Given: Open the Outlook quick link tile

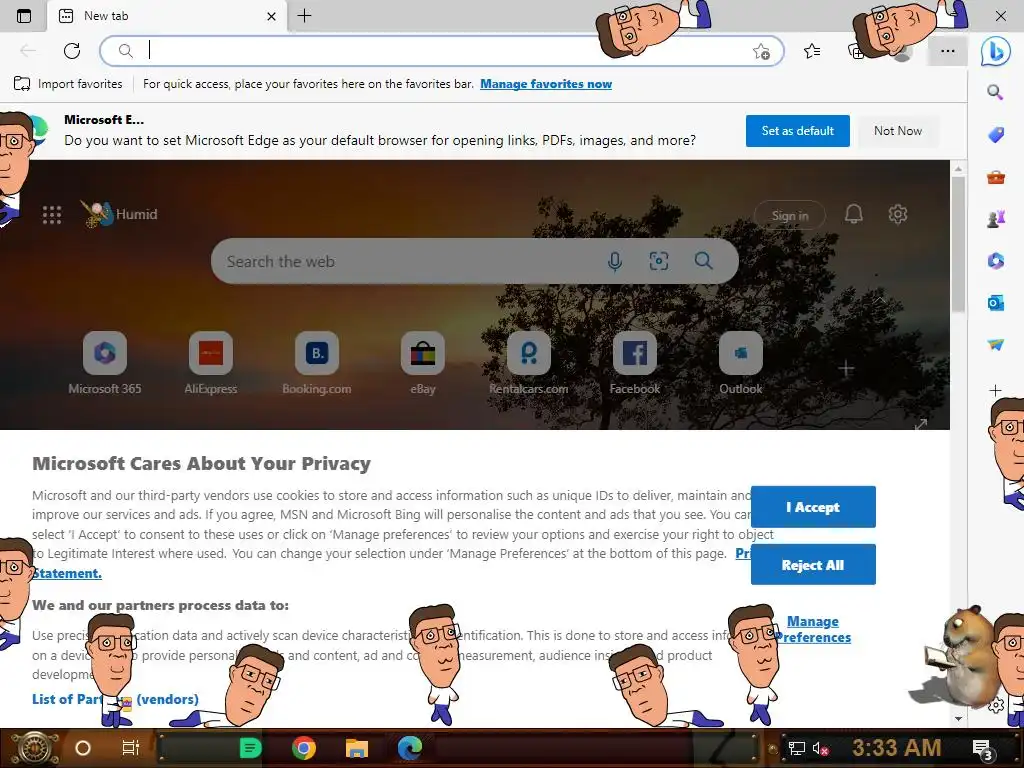Looking at the screenshot, I should pos(741,364).
